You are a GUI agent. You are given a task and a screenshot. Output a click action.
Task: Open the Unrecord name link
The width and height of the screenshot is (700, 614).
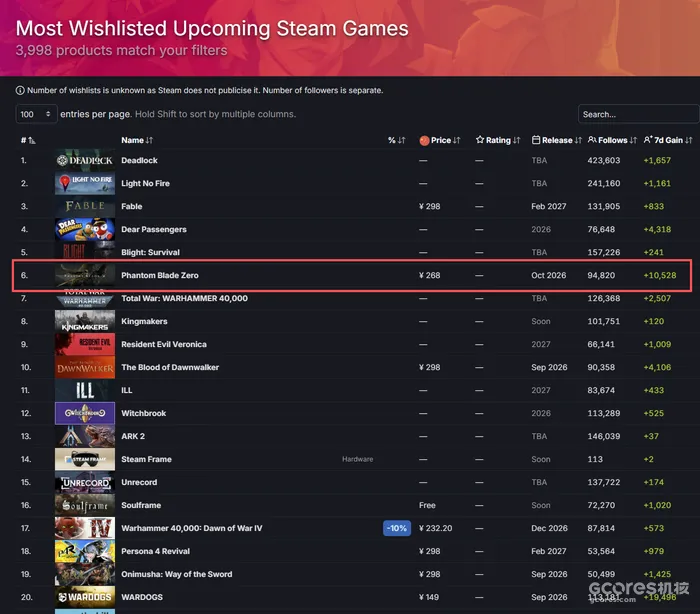139,482
